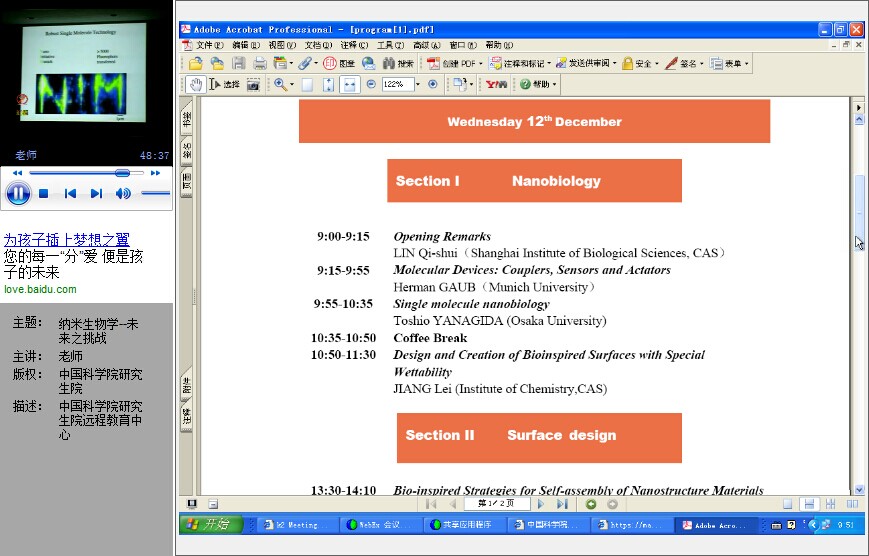Viewport: 869px width, 556px height.
Task: Mute the media player speaker
Action: 123,193
